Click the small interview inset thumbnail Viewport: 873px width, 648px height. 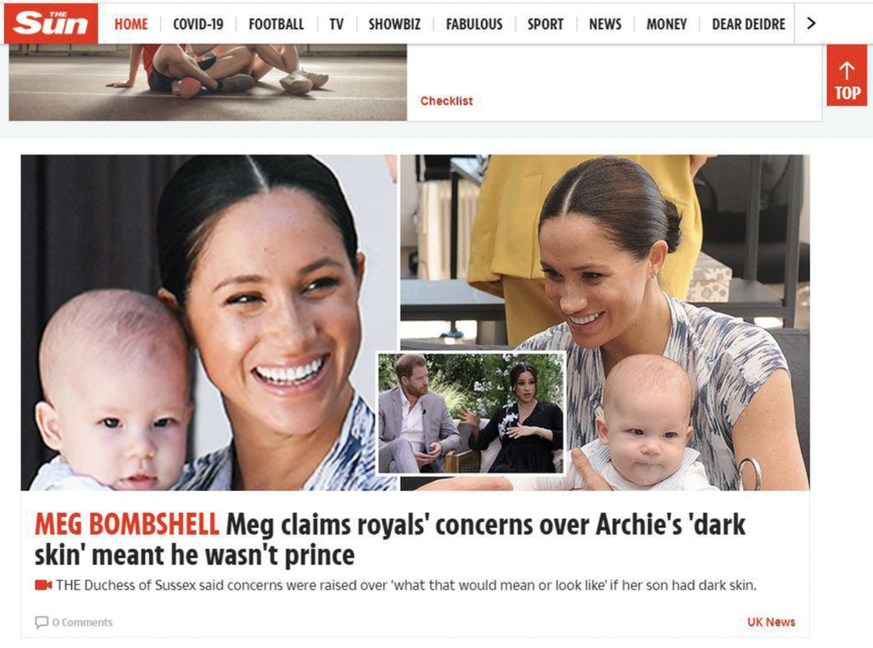point(471,413)
